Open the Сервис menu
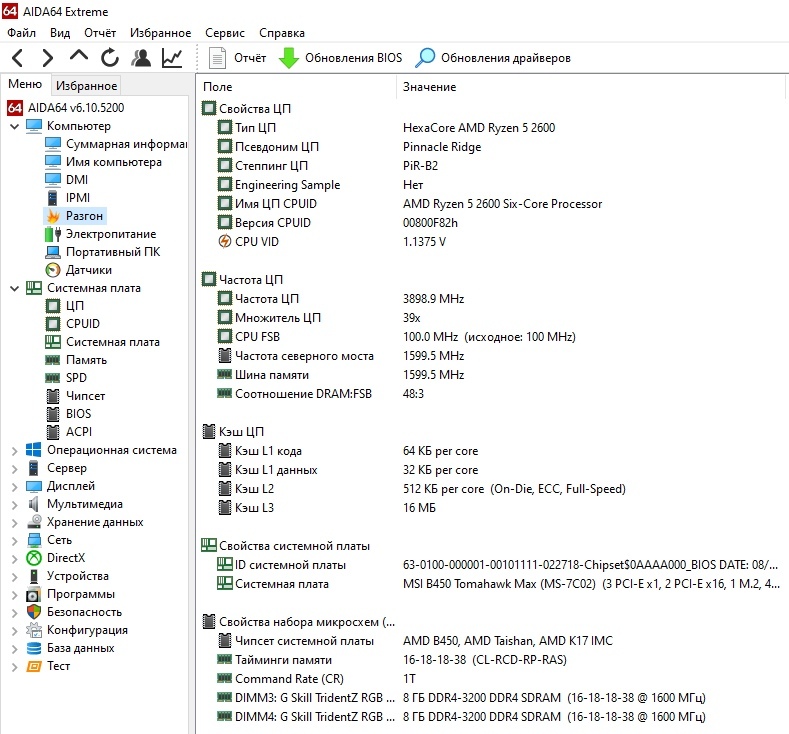 [x=225, y=33]
